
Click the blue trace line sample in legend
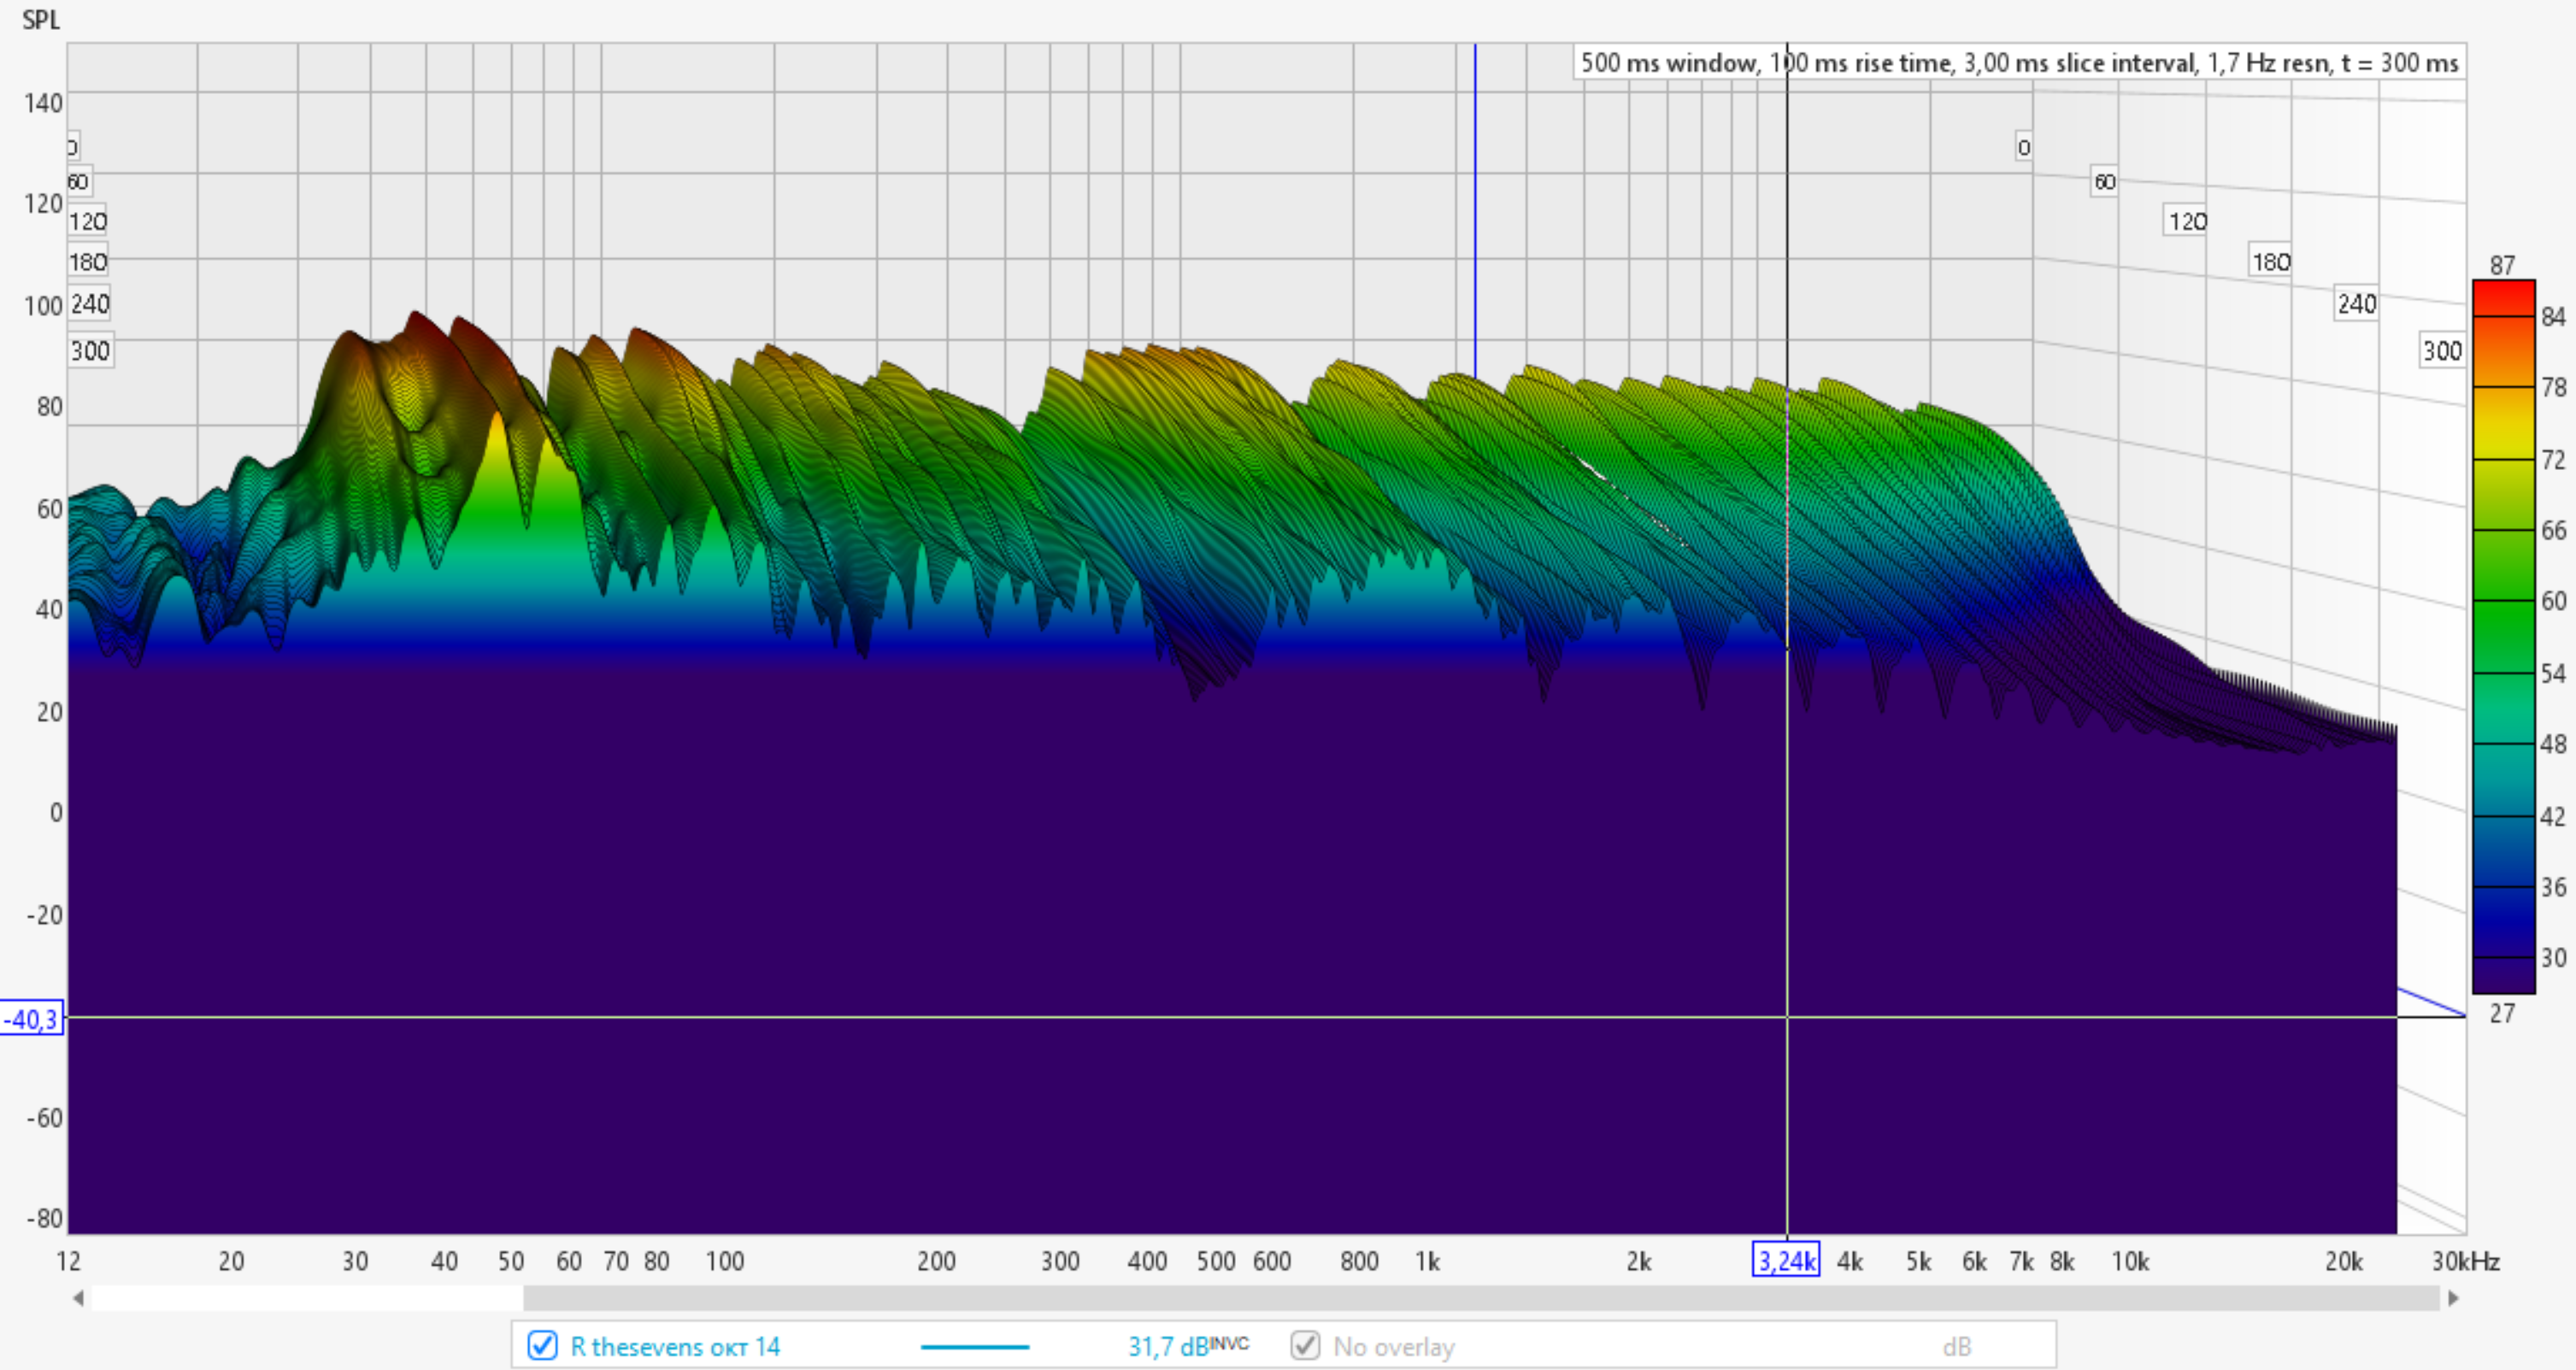(x=974, y=1347)
